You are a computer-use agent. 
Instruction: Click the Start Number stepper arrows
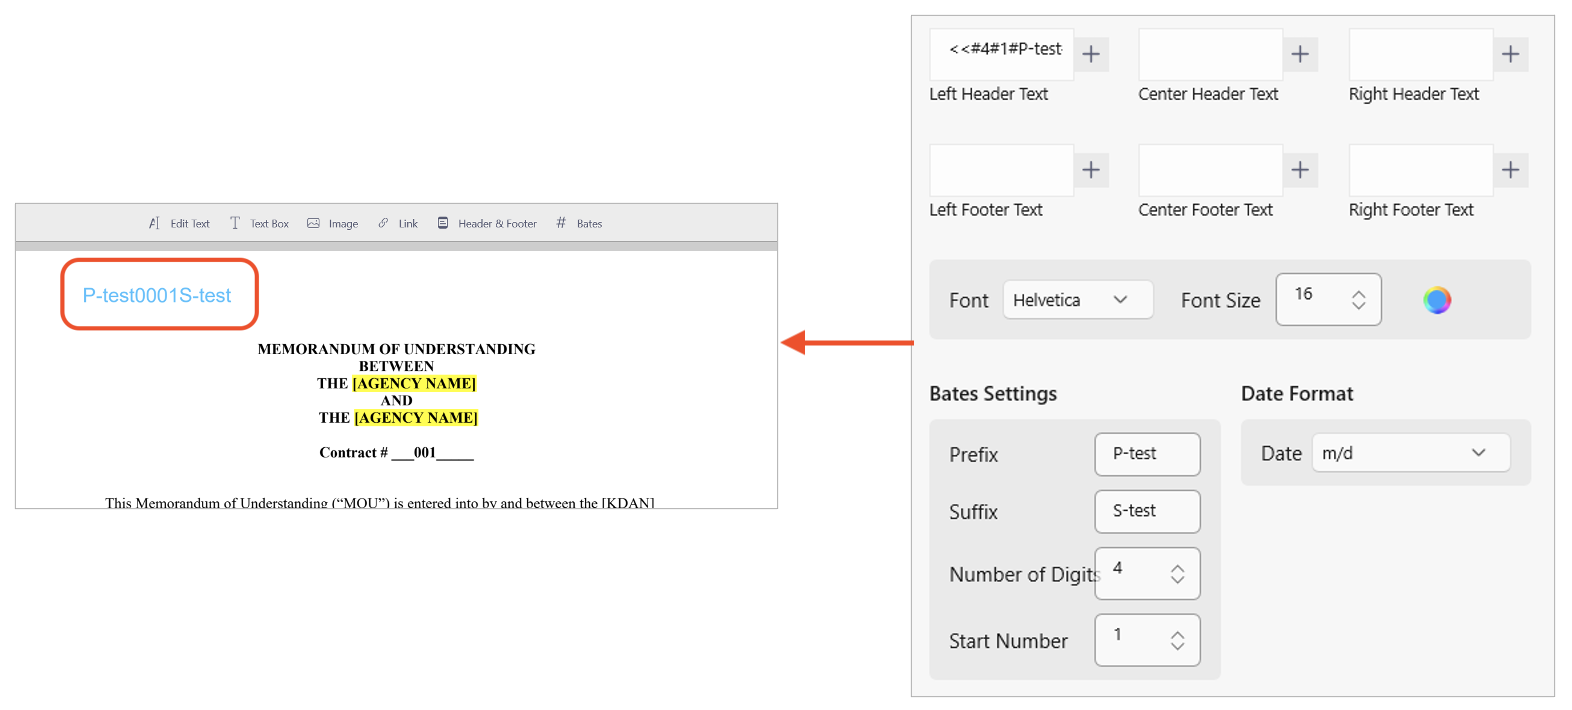pos(1177,641)
